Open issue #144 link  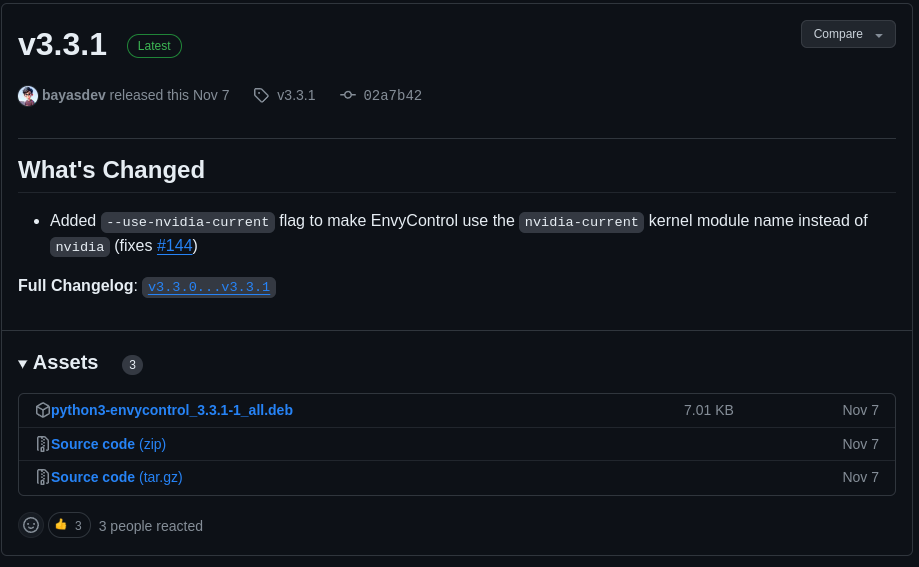pyautogui.click(x=175, y=245)
